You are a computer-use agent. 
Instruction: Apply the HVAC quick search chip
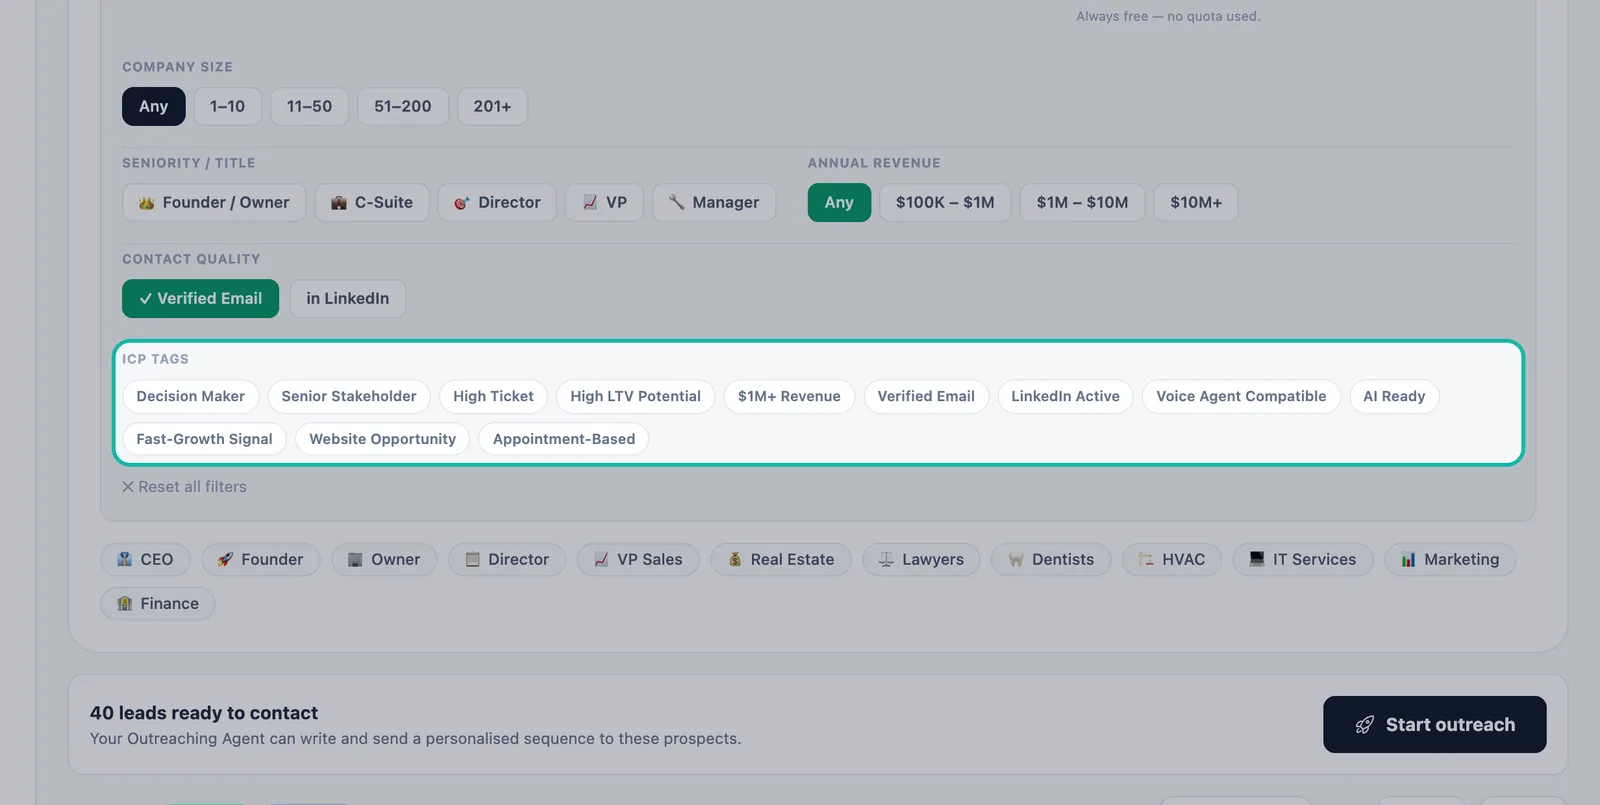(1172, 559)
